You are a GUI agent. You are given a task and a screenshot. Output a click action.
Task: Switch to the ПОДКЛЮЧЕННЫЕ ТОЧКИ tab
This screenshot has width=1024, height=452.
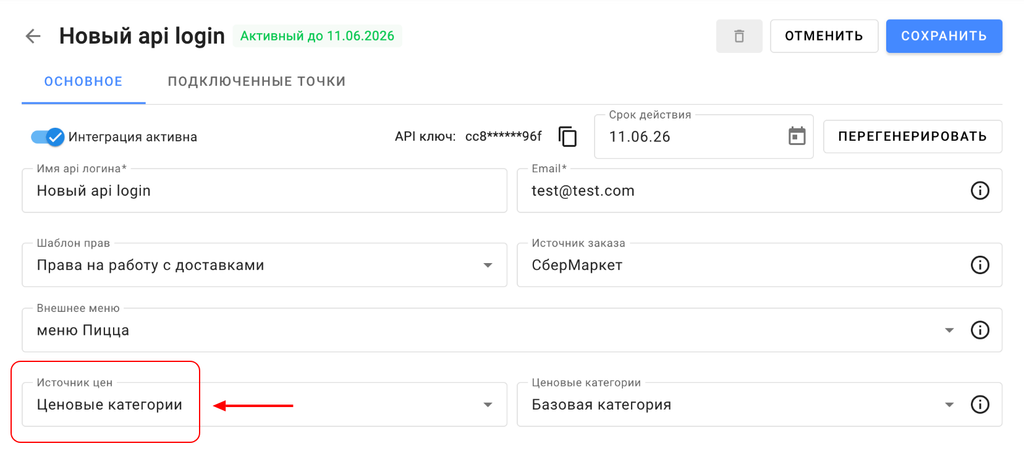click(x=257, y=82)
